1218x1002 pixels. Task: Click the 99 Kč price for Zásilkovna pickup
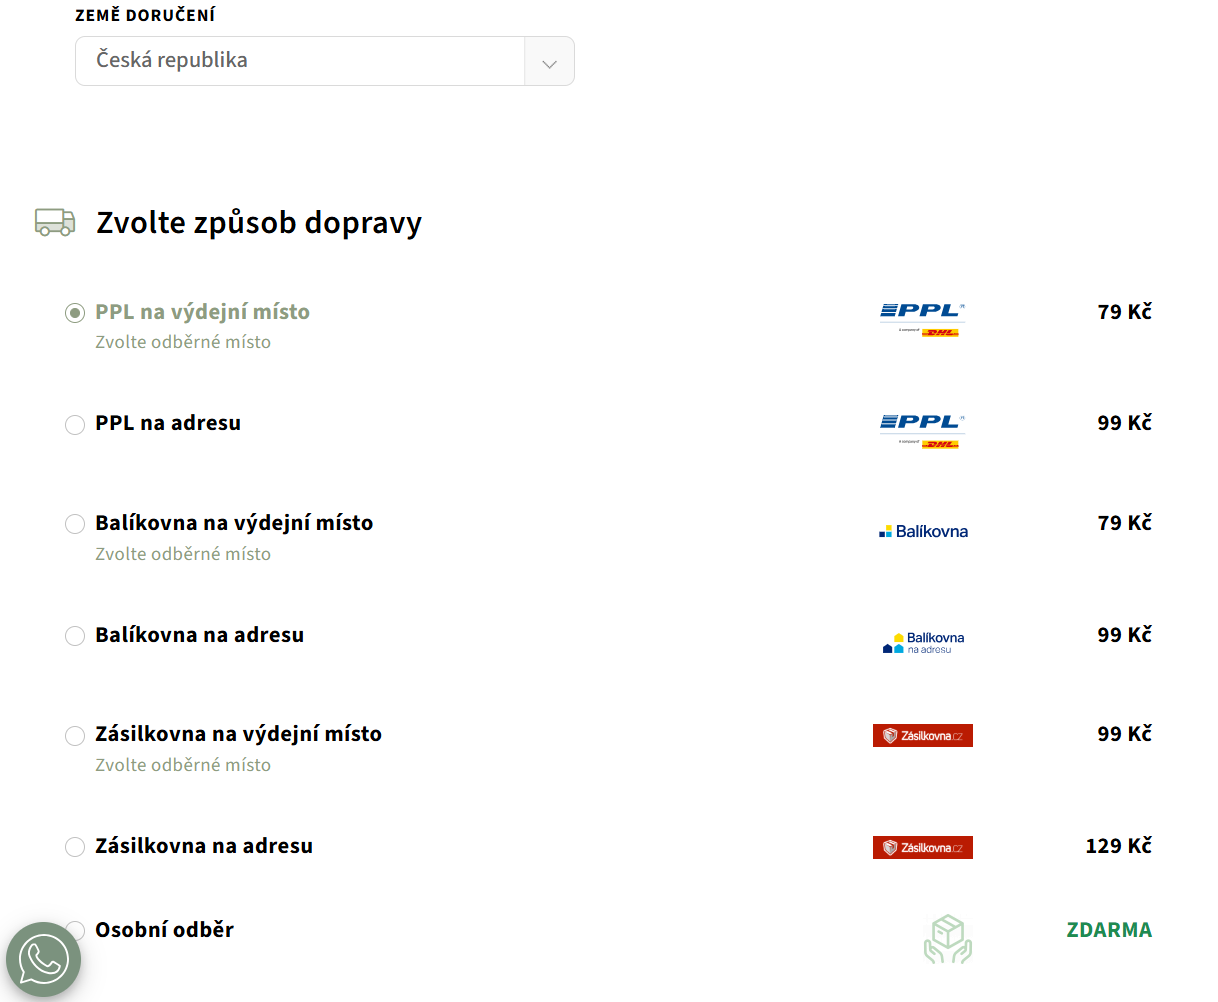point(1124,734)
